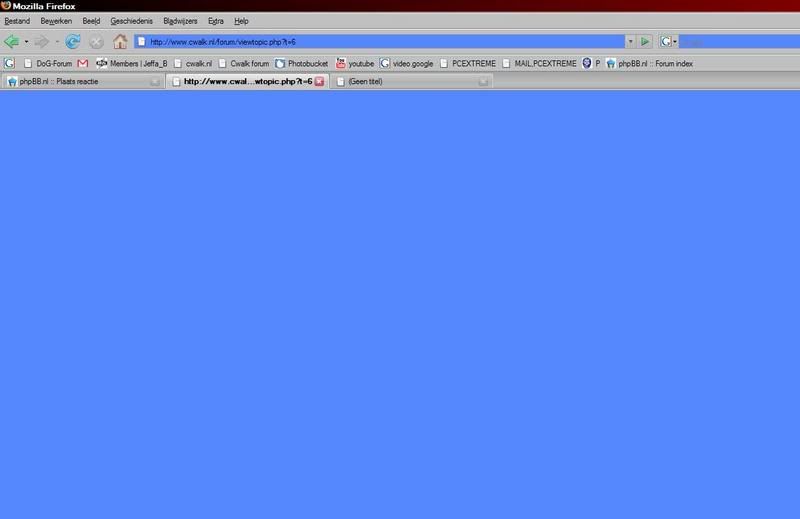Click the Stop loading icon
Viewport: 800px width, 519px height.
[x=96, y=42]
